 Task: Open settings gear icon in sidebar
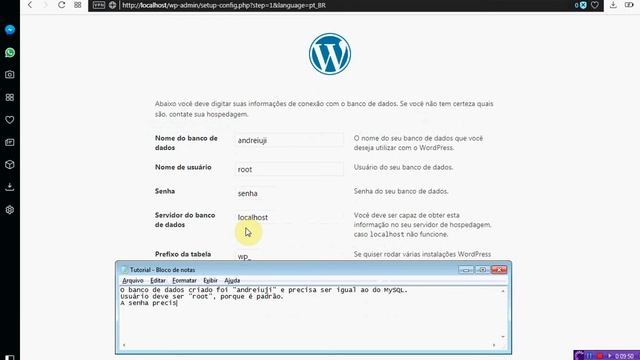tap(10, 210)
